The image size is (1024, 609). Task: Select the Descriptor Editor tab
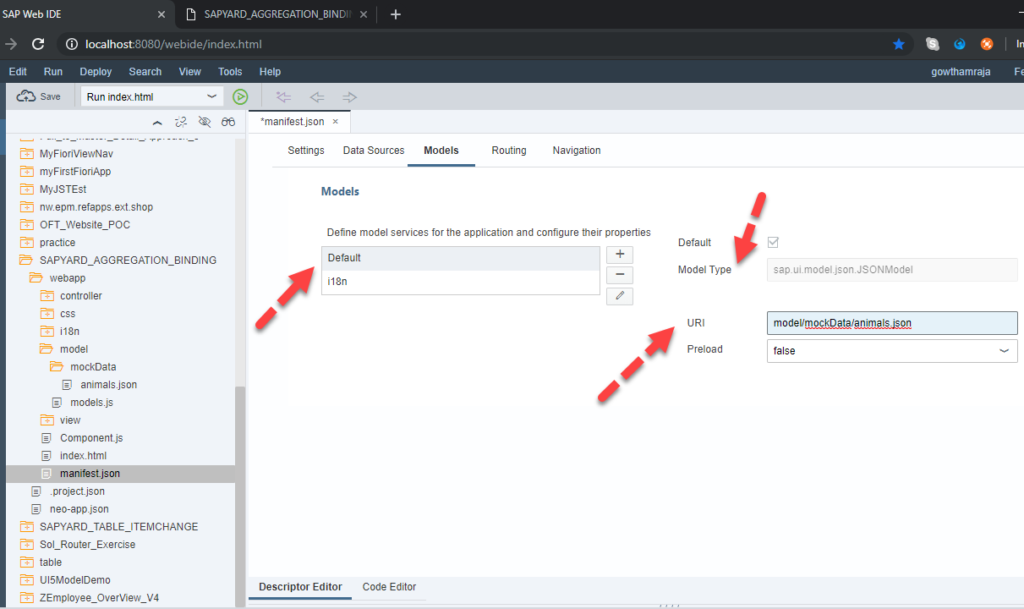(x=300, y=587)
